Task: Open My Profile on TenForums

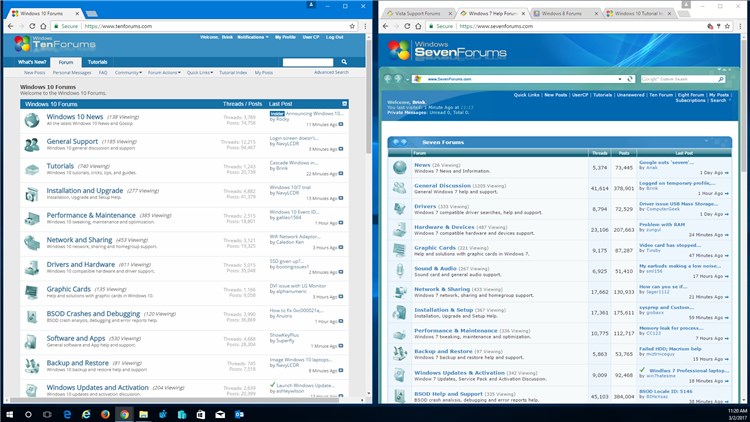Action: pos(285,37)
